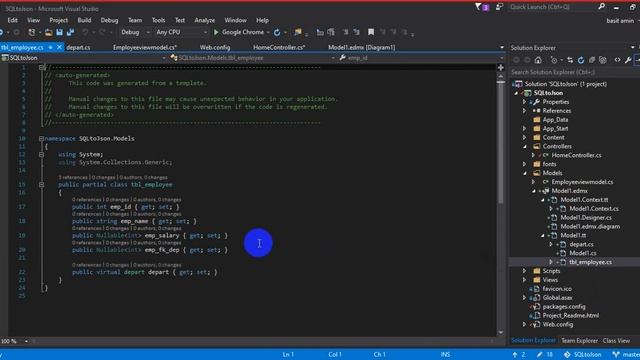Switch to the HomeController.cs tab
Image resolution: width=640 pixels, height=360 pixels.
click(x=279, y=47)
